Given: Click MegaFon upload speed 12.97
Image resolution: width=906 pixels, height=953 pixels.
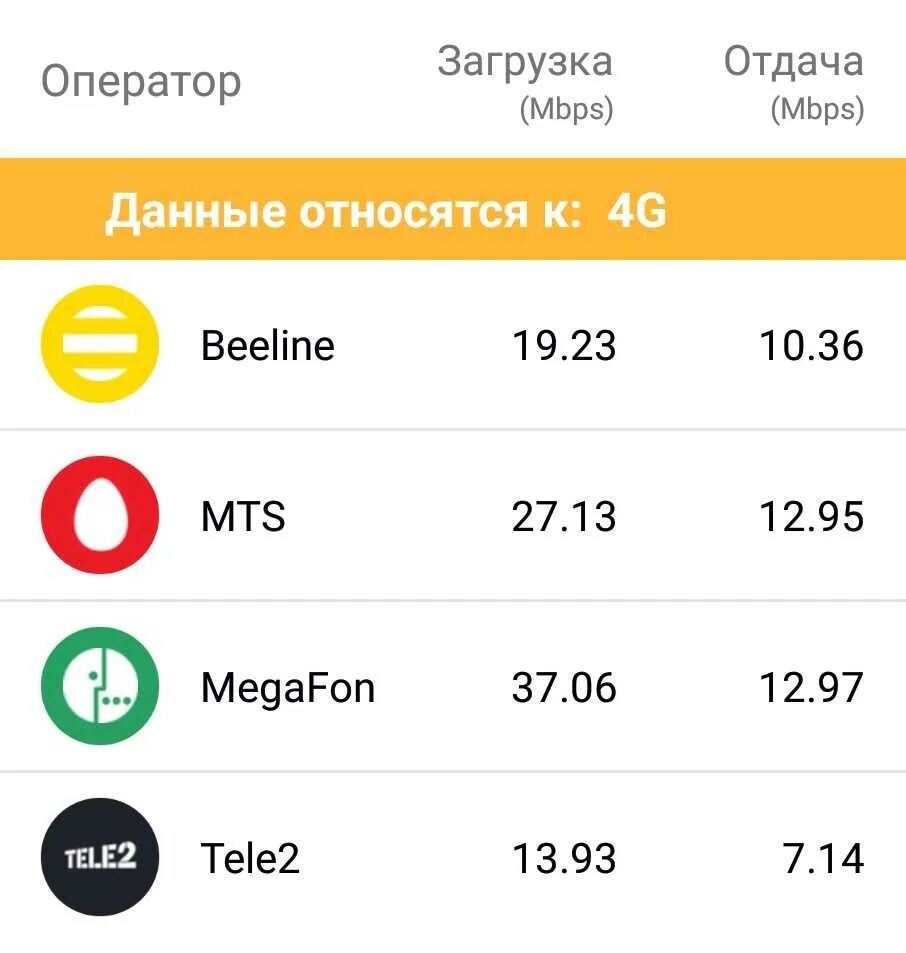Looking at the screenshot, I should click(x=811, y=687).
